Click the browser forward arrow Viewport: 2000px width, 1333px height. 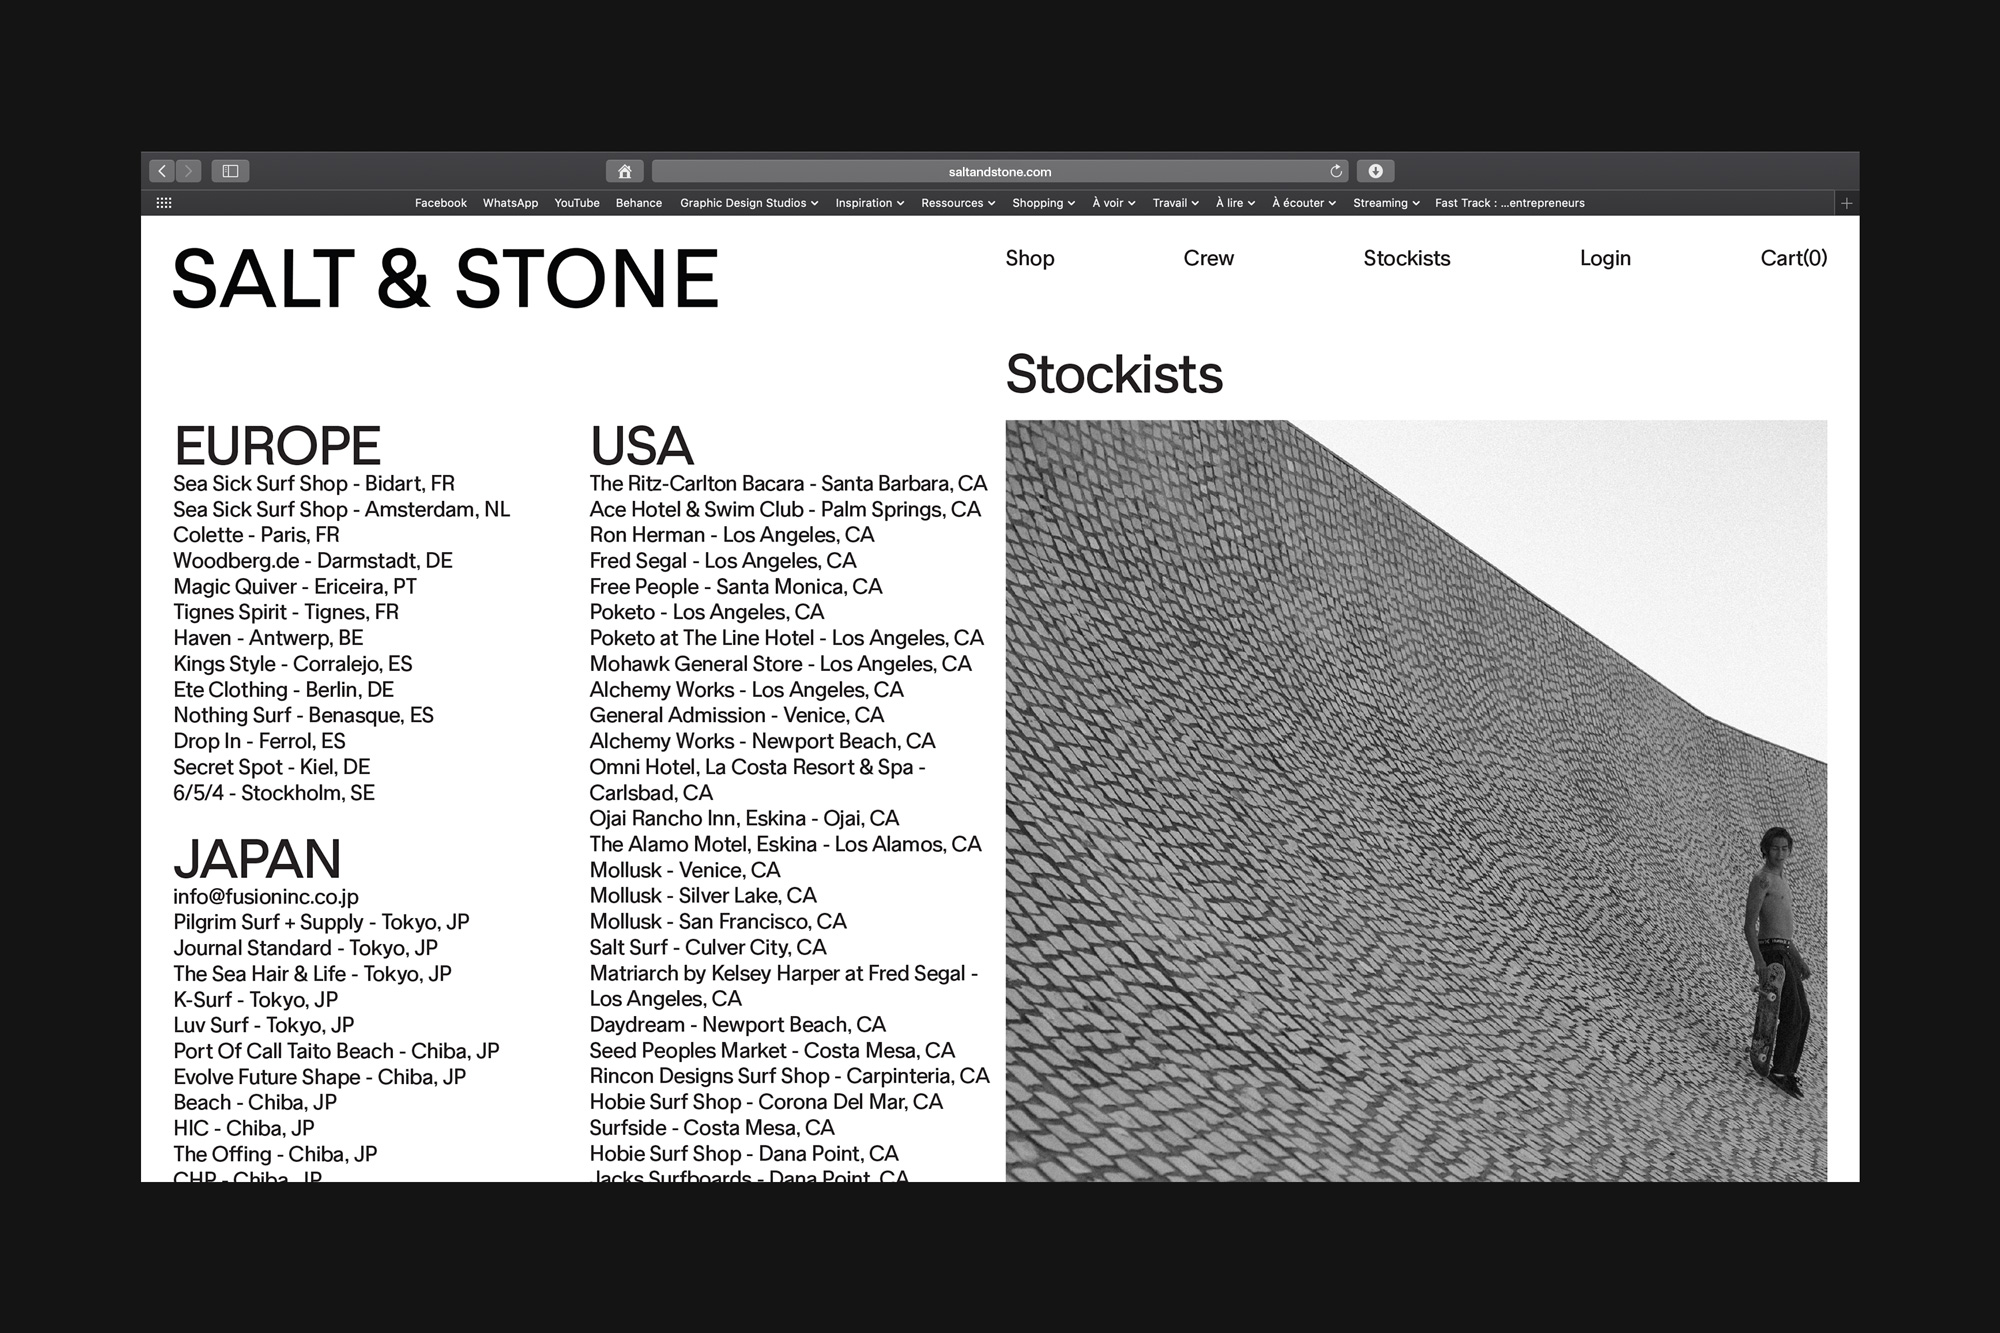click(188, 171)
